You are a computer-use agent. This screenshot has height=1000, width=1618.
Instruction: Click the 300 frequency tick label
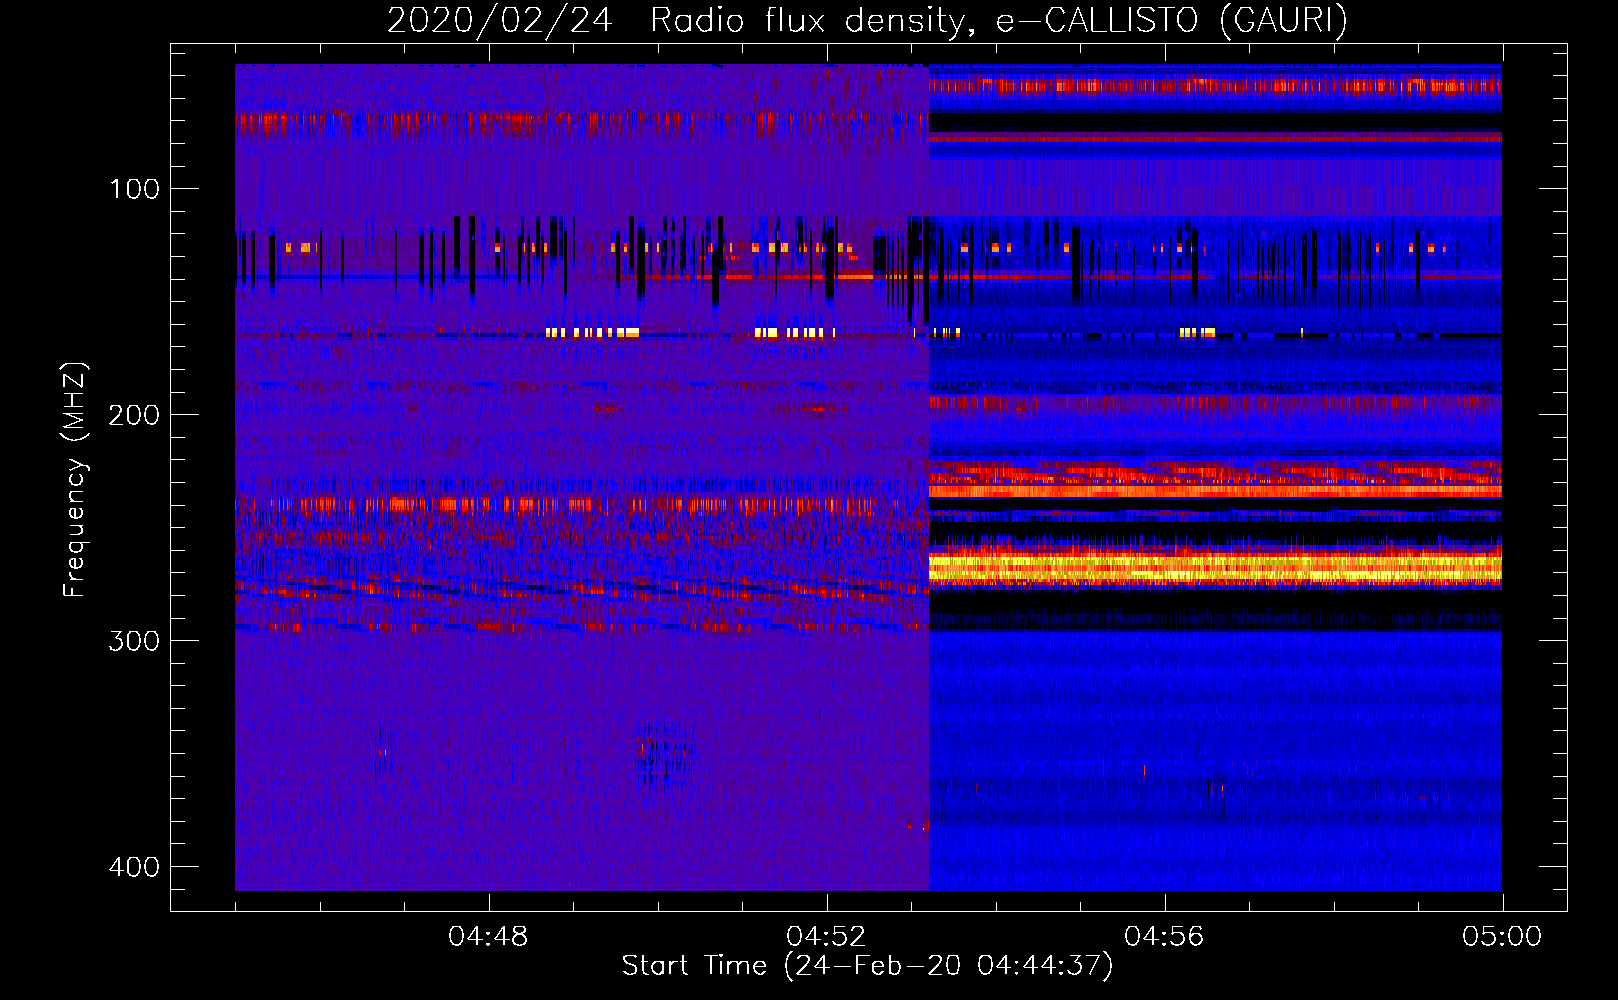(x=134, y=641)
